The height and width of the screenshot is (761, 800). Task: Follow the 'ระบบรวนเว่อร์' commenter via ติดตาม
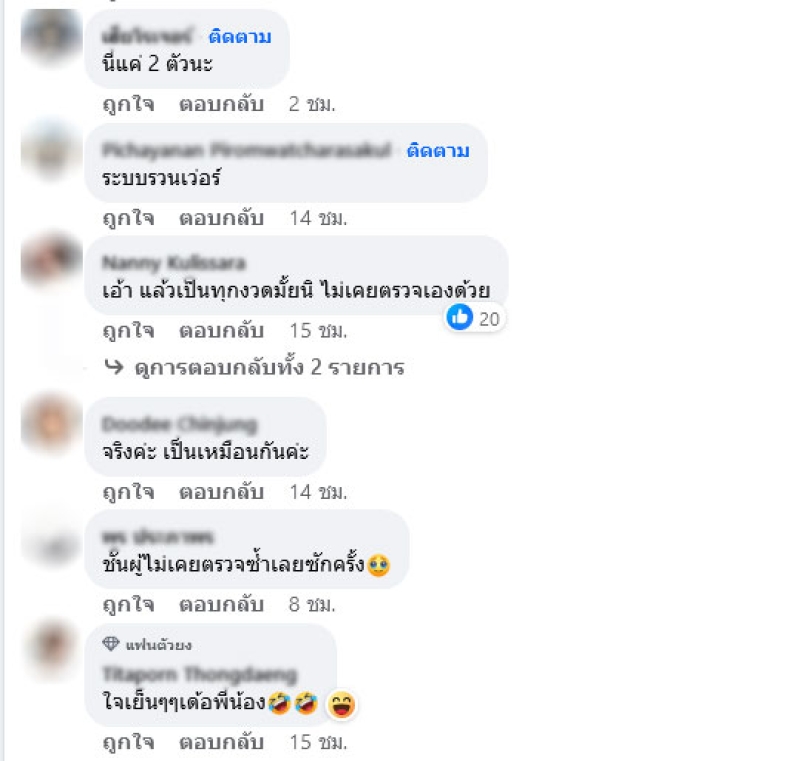pos(438,150)
